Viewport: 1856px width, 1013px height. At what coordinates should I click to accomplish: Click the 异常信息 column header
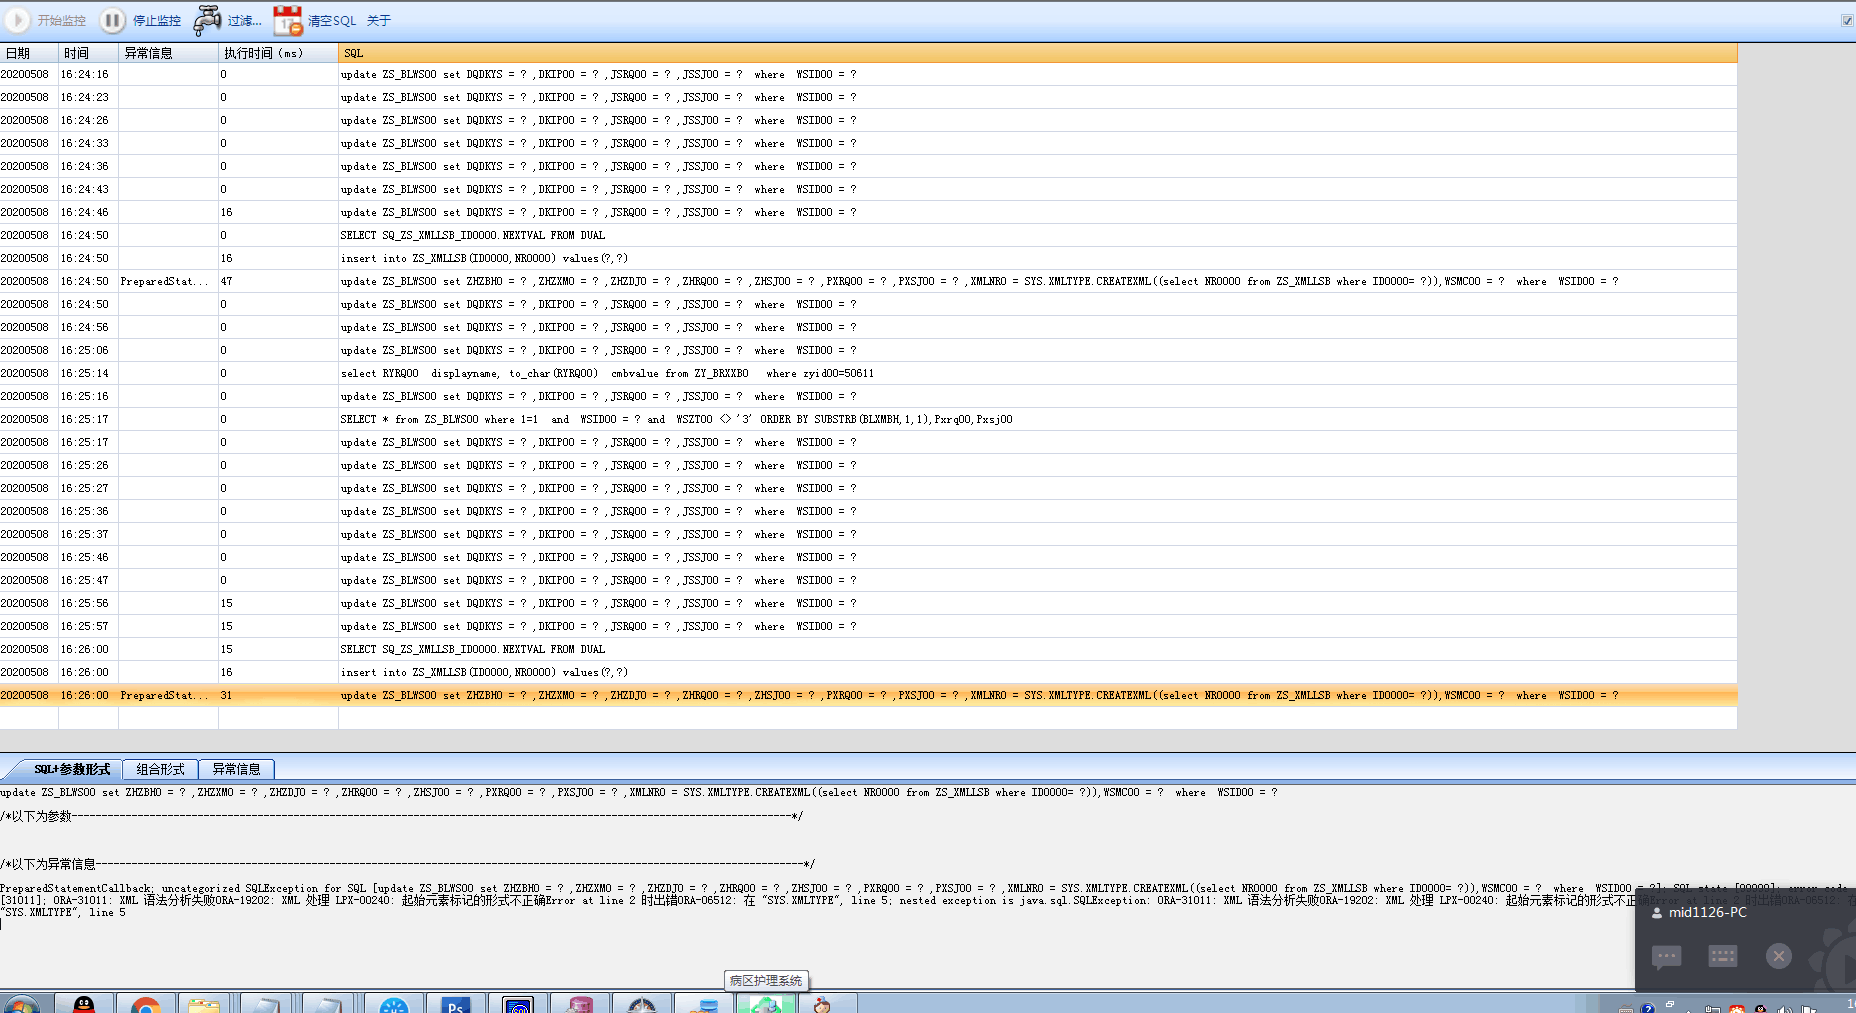click(x=168, y=53)
